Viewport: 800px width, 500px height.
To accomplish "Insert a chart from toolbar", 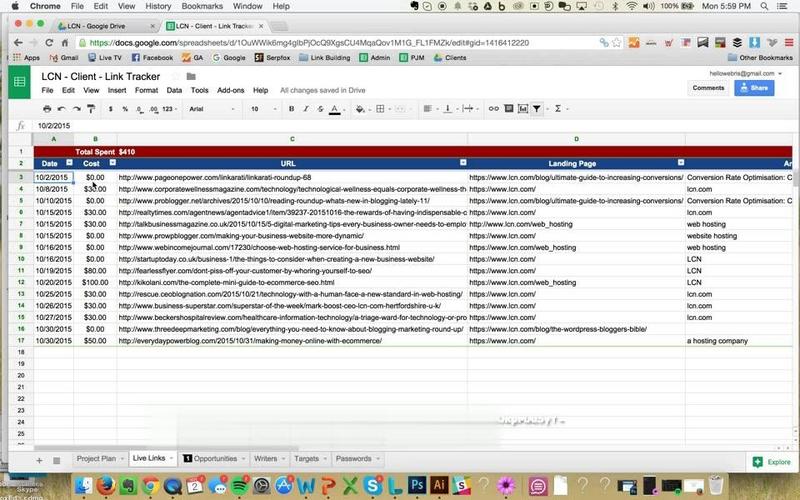I will click(x=523, y=109).
